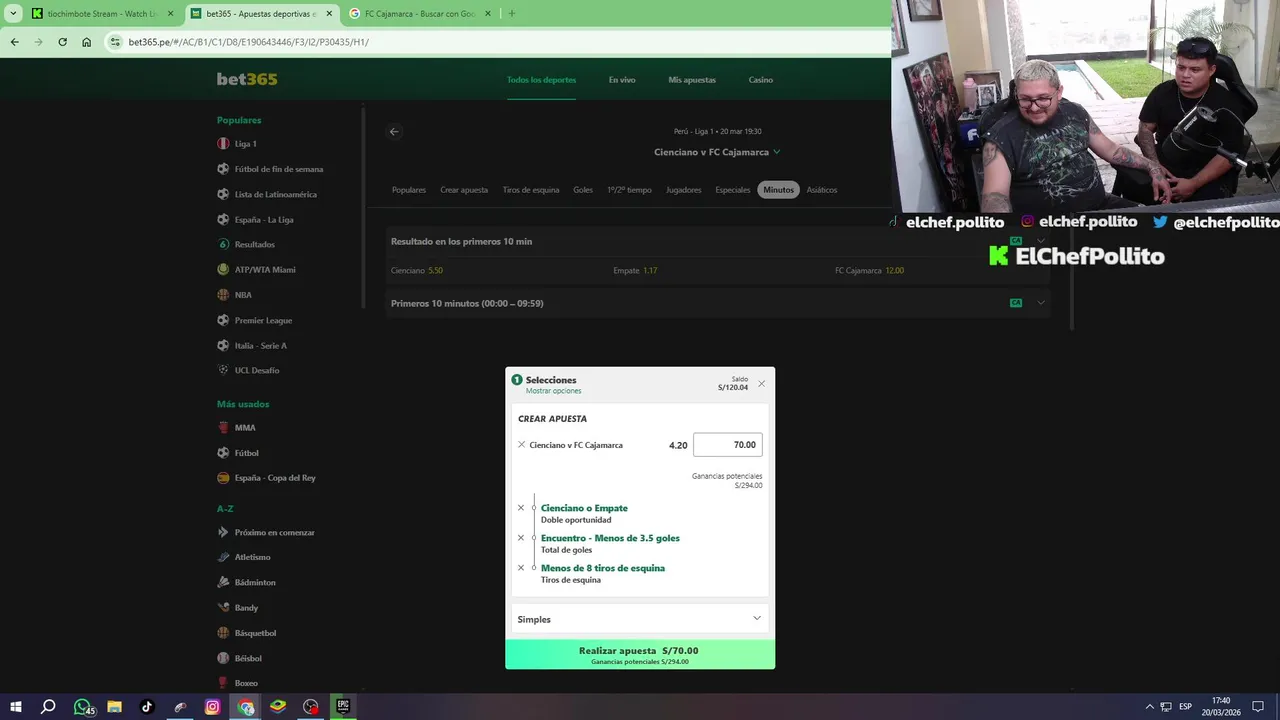Click bet builder icon on Primeros 10 minutos
The image size is (1280, 720).
[1016, 303]
